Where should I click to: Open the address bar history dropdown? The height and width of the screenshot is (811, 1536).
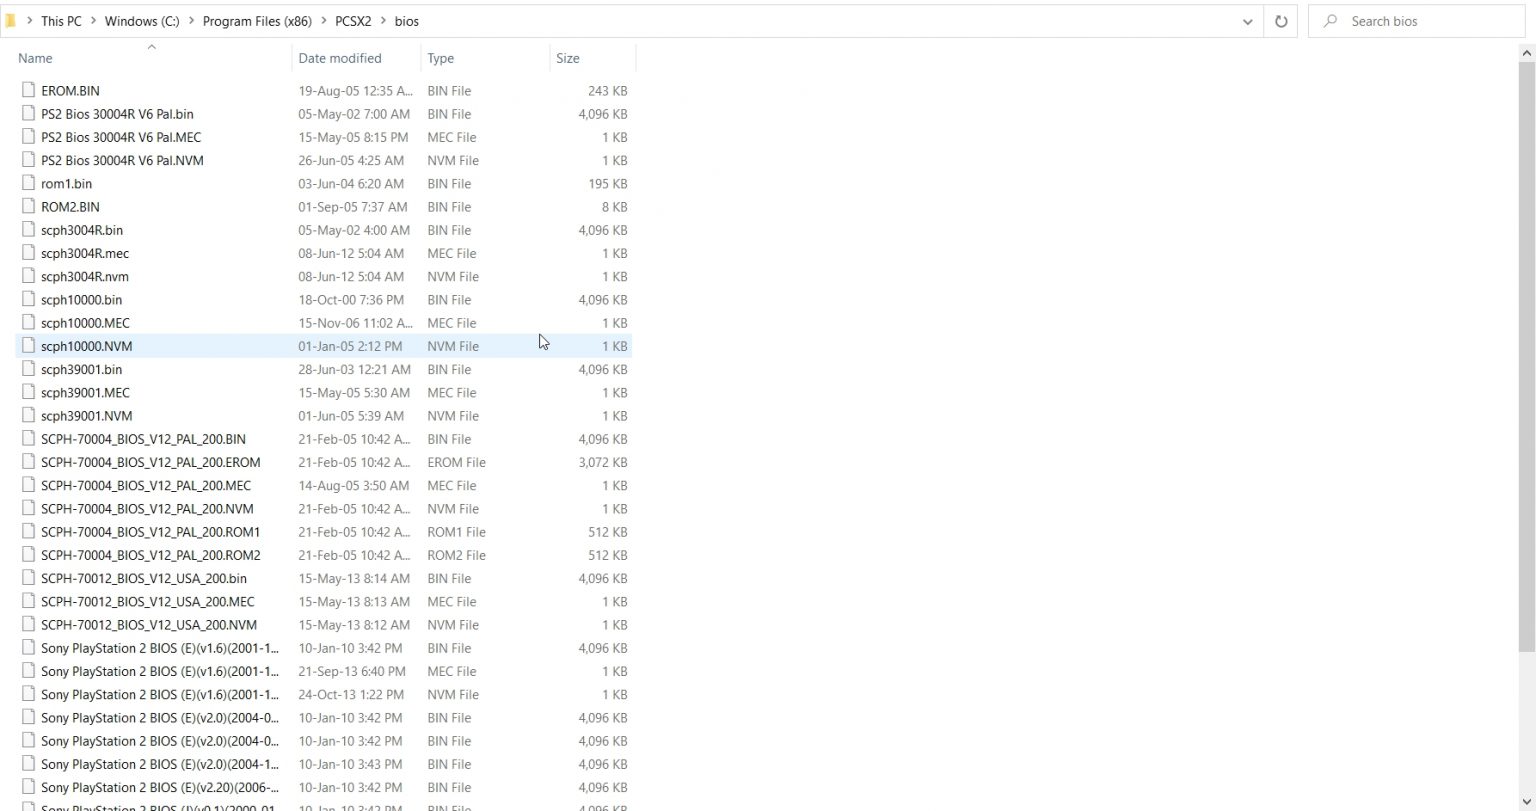coord(1246,20)
